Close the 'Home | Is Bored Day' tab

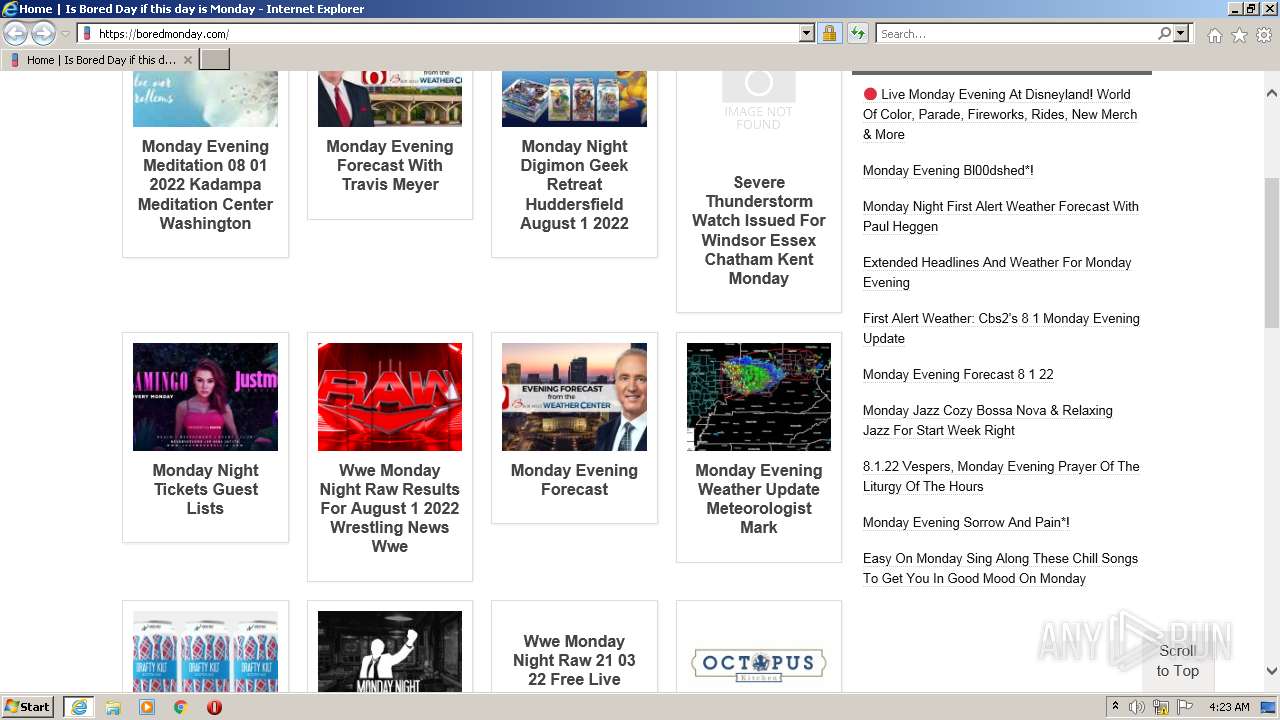[x=187, y=60]
